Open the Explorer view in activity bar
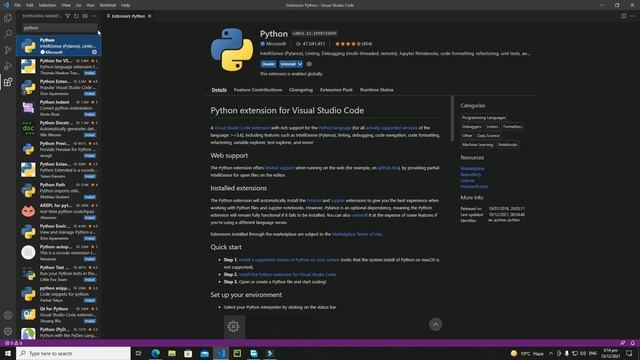Viewport: 640px width, 360px height. tap(8, 18)
